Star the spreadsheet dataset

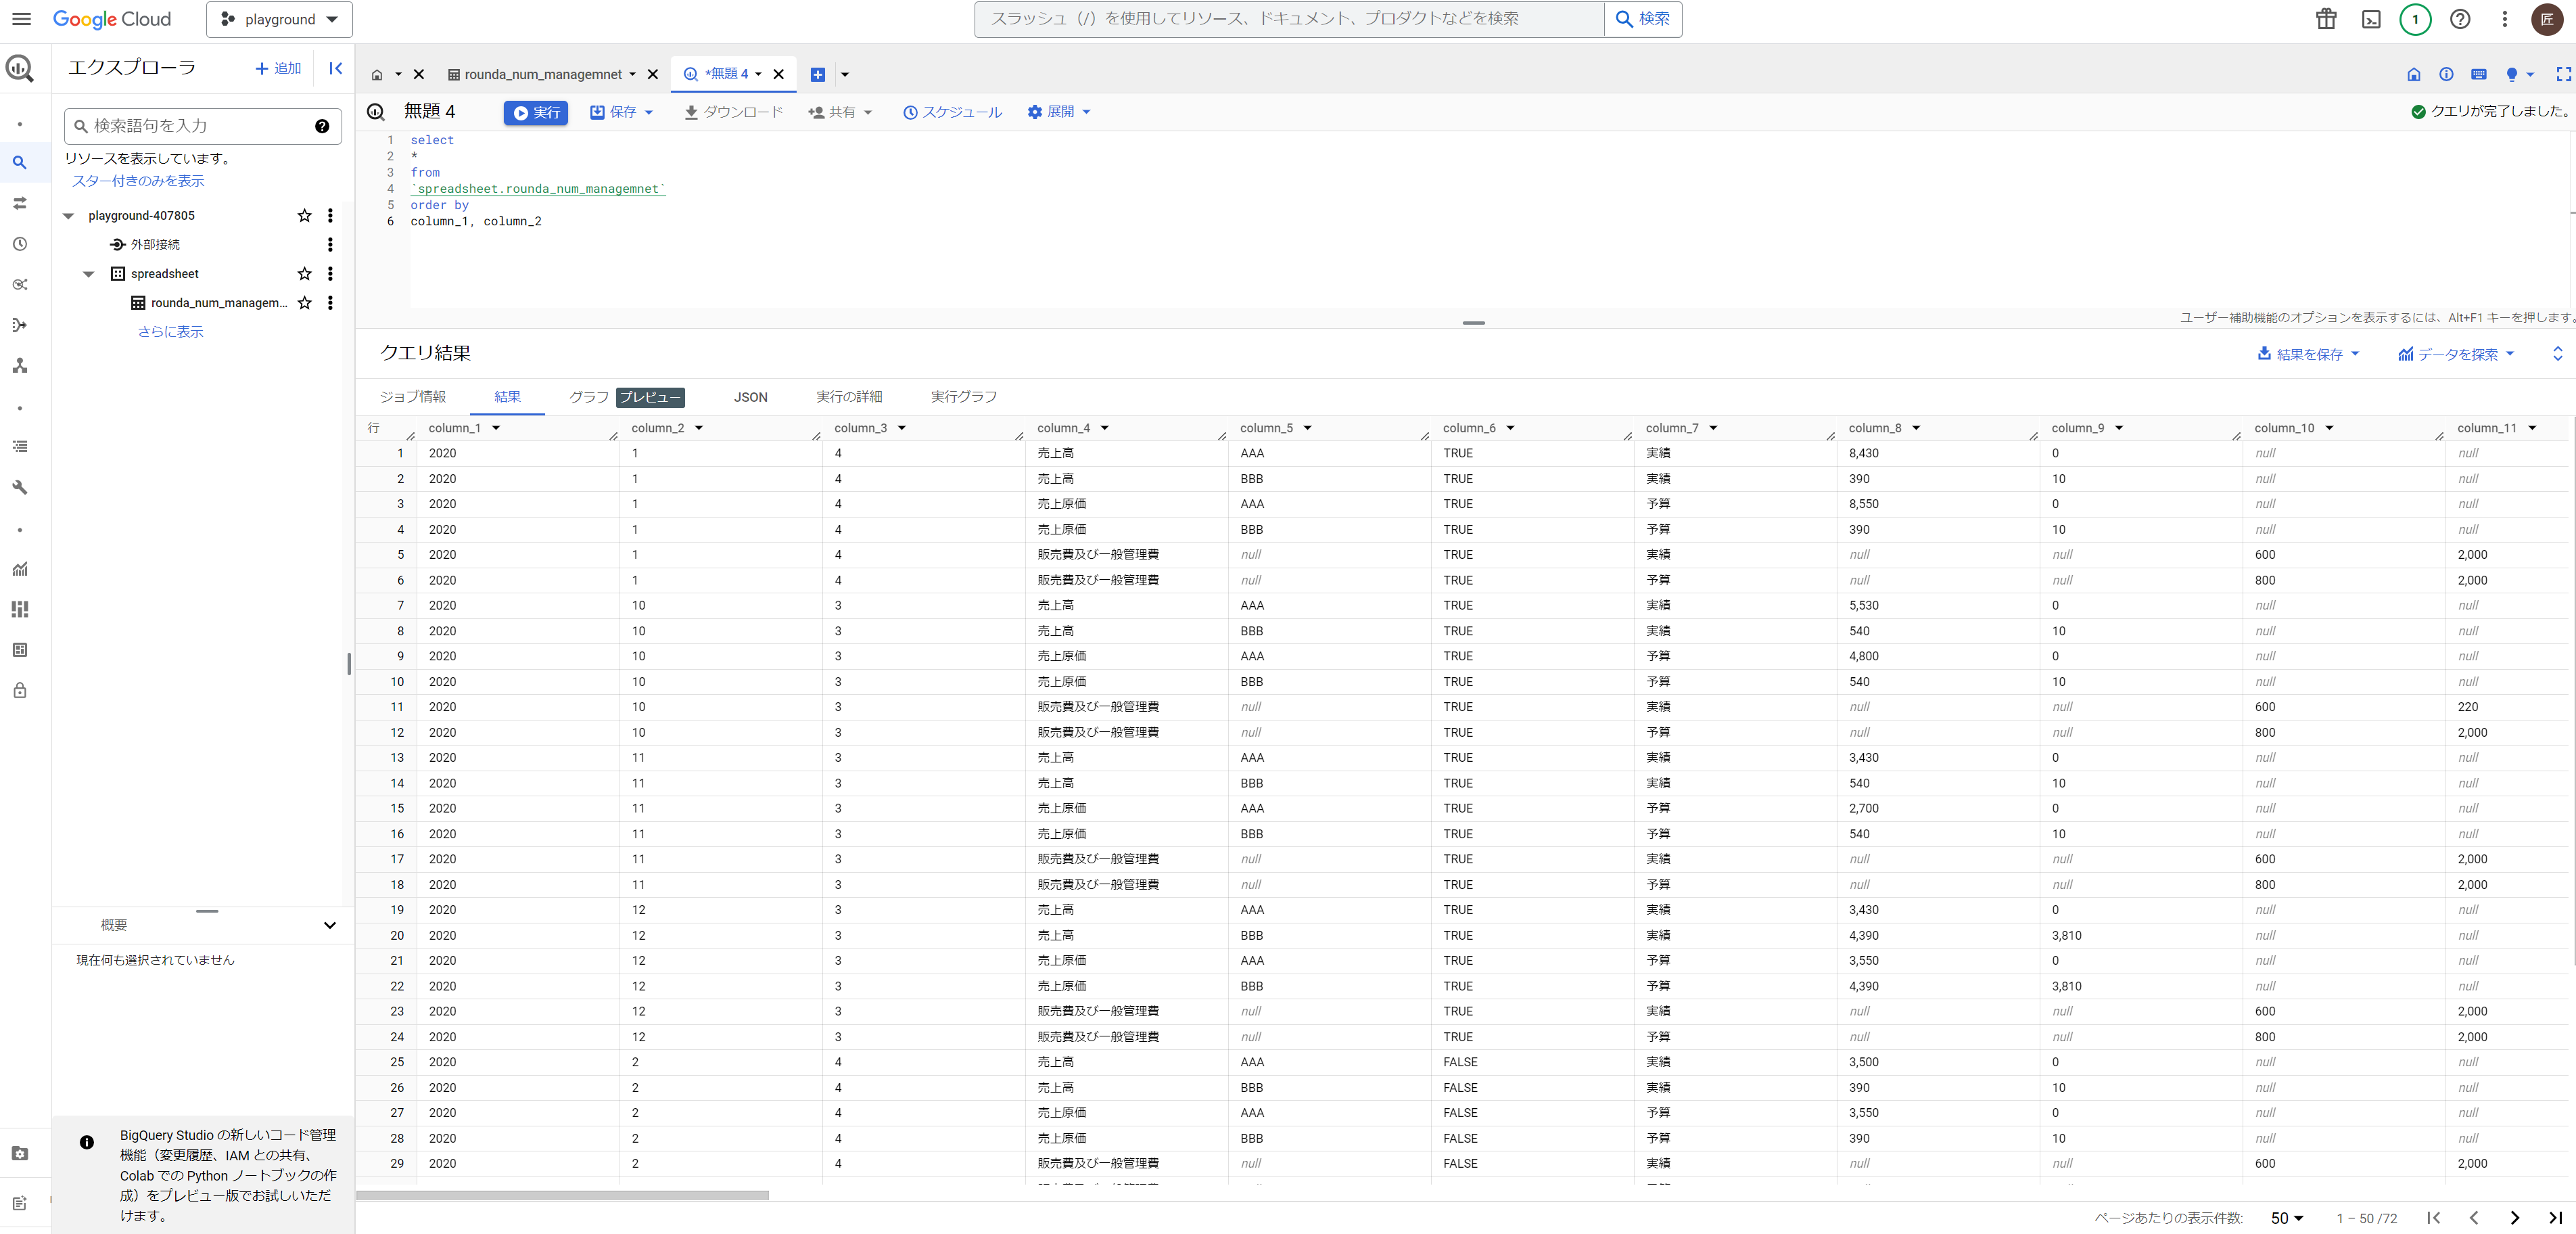305,274
